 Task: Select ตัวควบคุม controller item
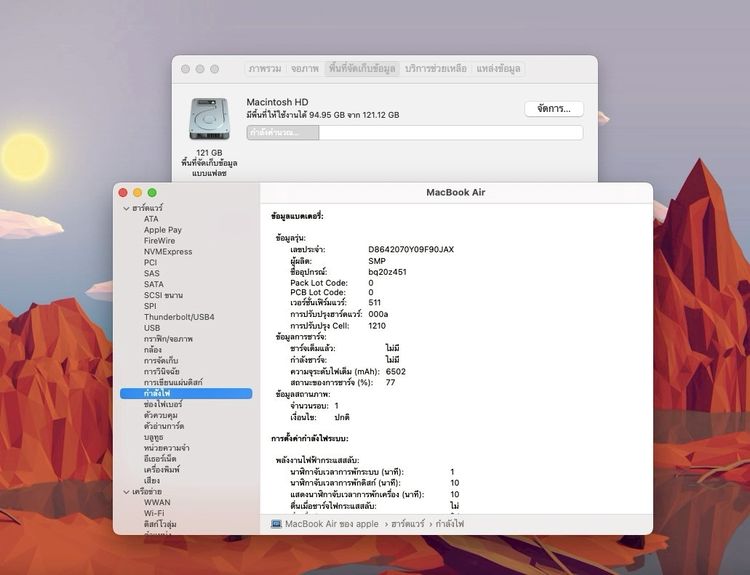pyautogui.click(x=161, y=415)
